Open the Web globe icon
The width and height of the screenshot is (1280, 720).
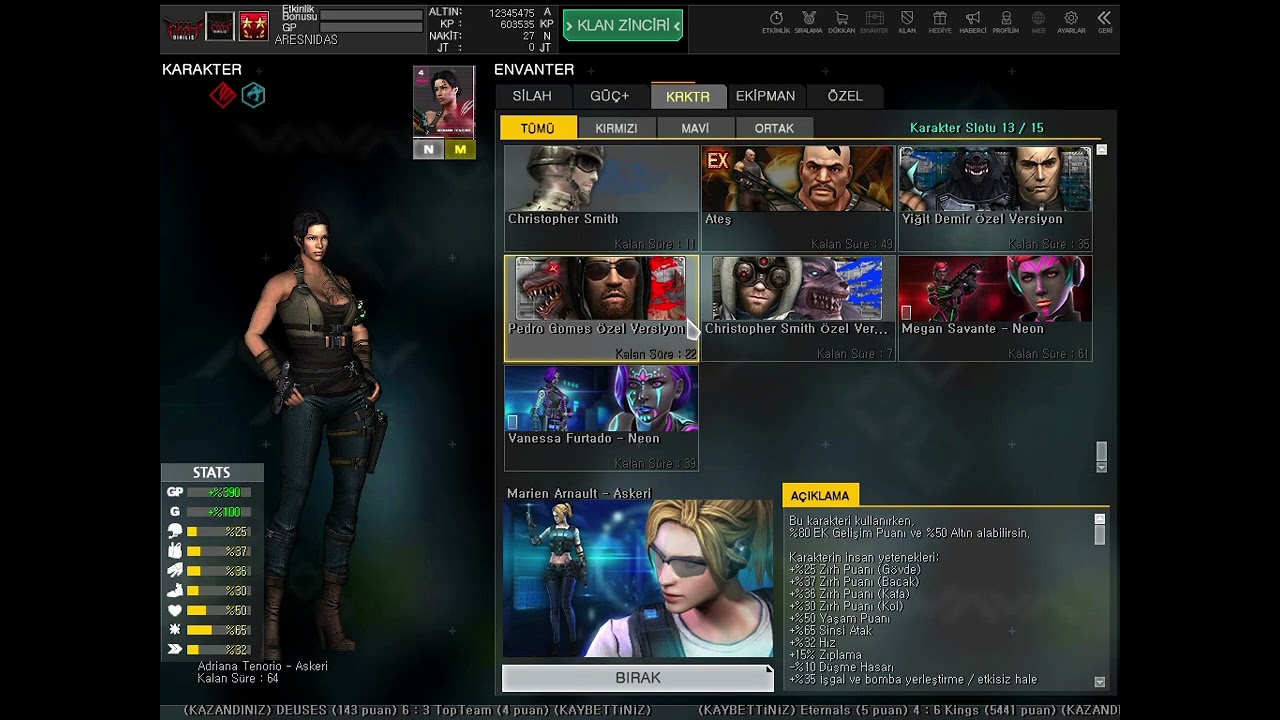pos(1039,22)
